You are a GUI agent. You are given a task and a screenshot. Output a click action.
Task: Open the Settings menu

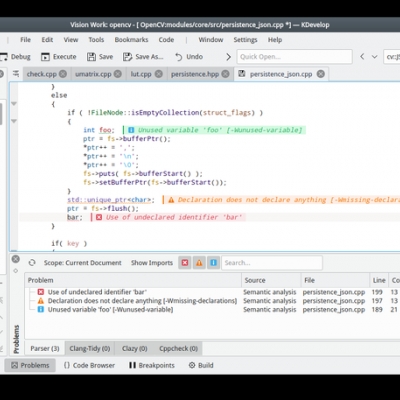[245, 40]
